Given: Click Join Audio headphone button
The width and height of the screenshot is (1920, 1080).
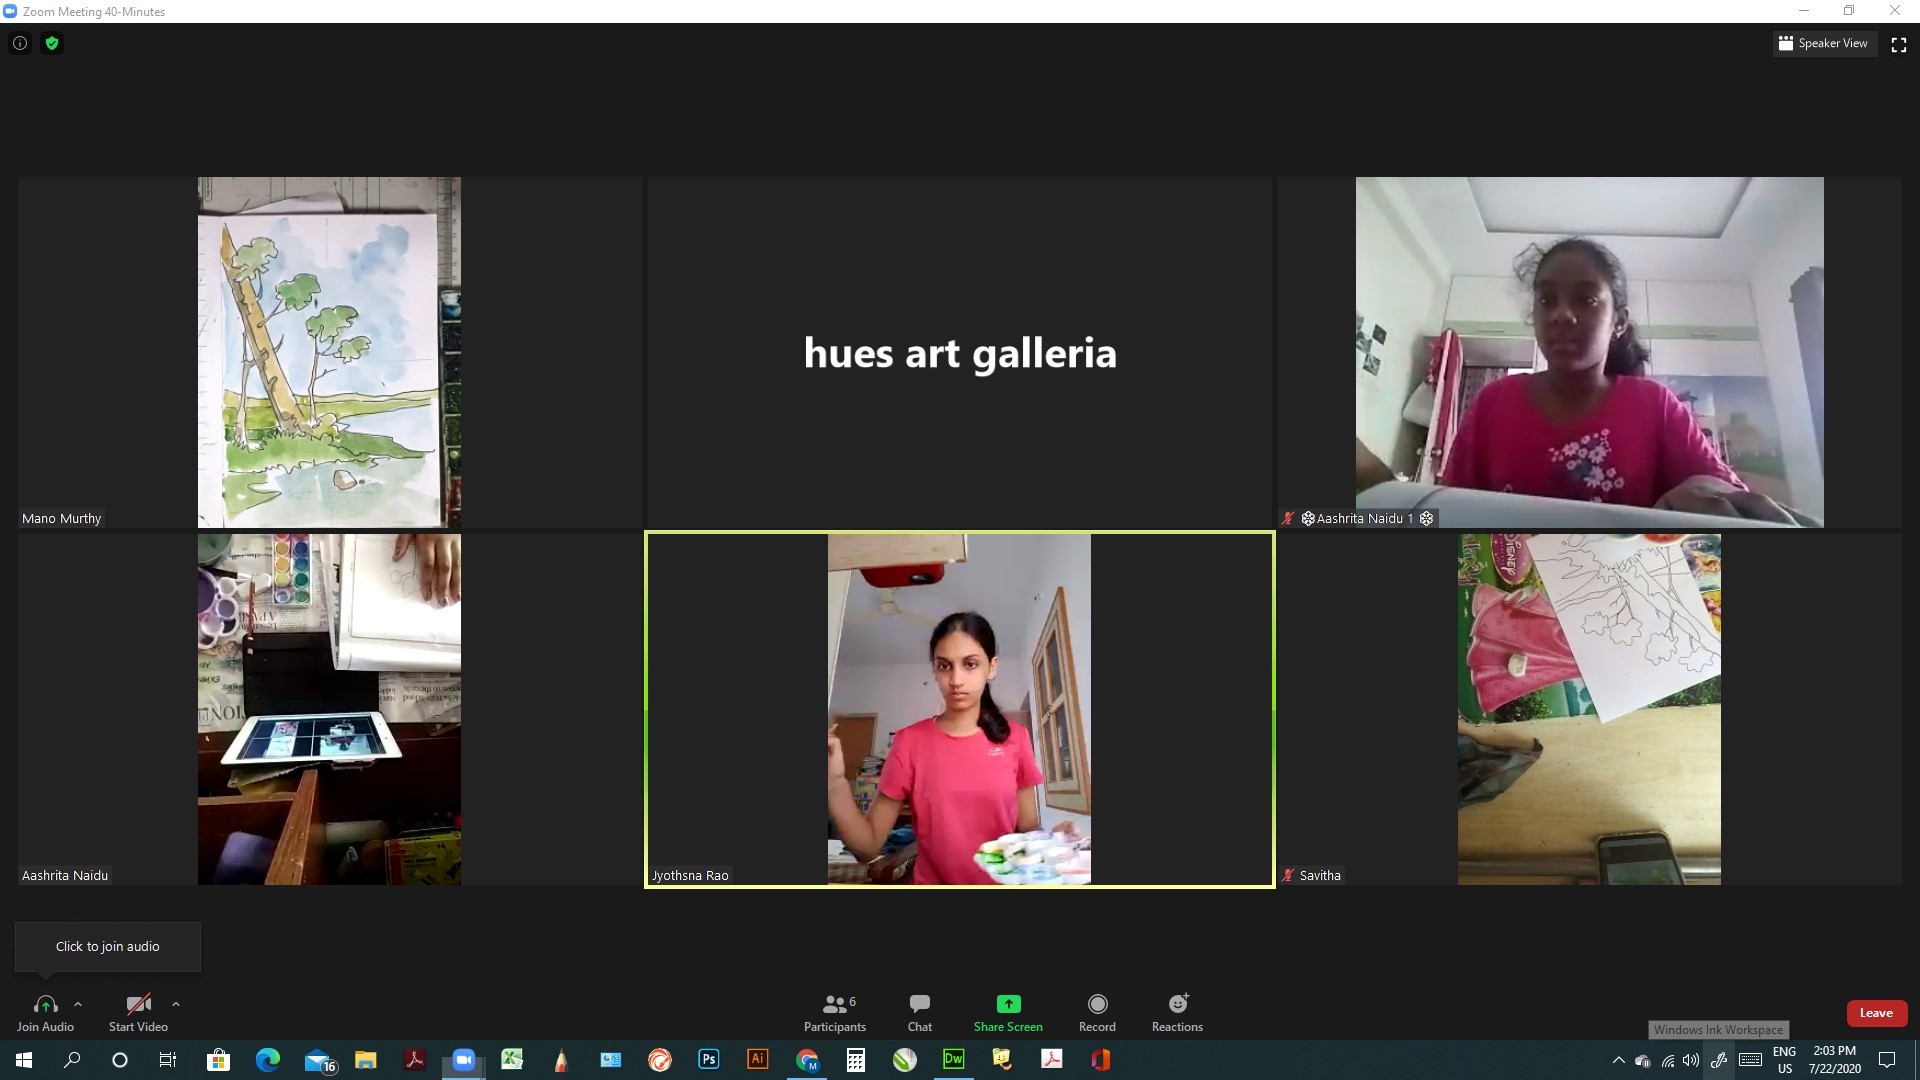Looking at the screenshot, I should pos(45,1011).
